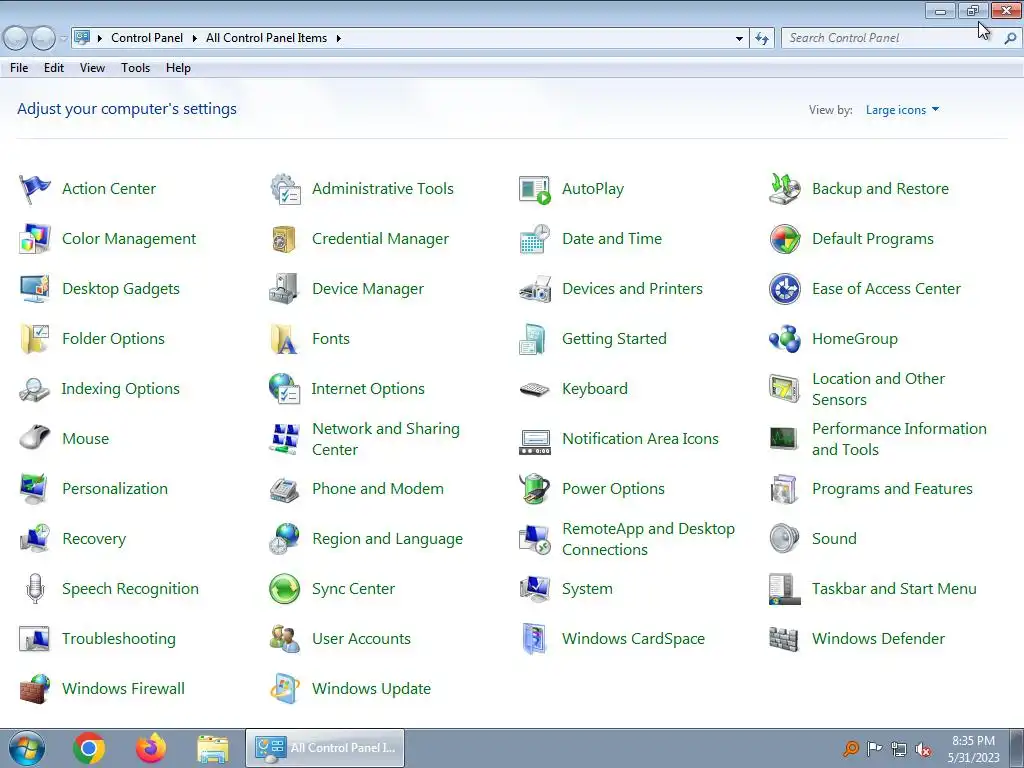This screenshot has height=768, width=1024.
Task: Click the Date and Time calendar icon
Action: click(x=535, y=239)
